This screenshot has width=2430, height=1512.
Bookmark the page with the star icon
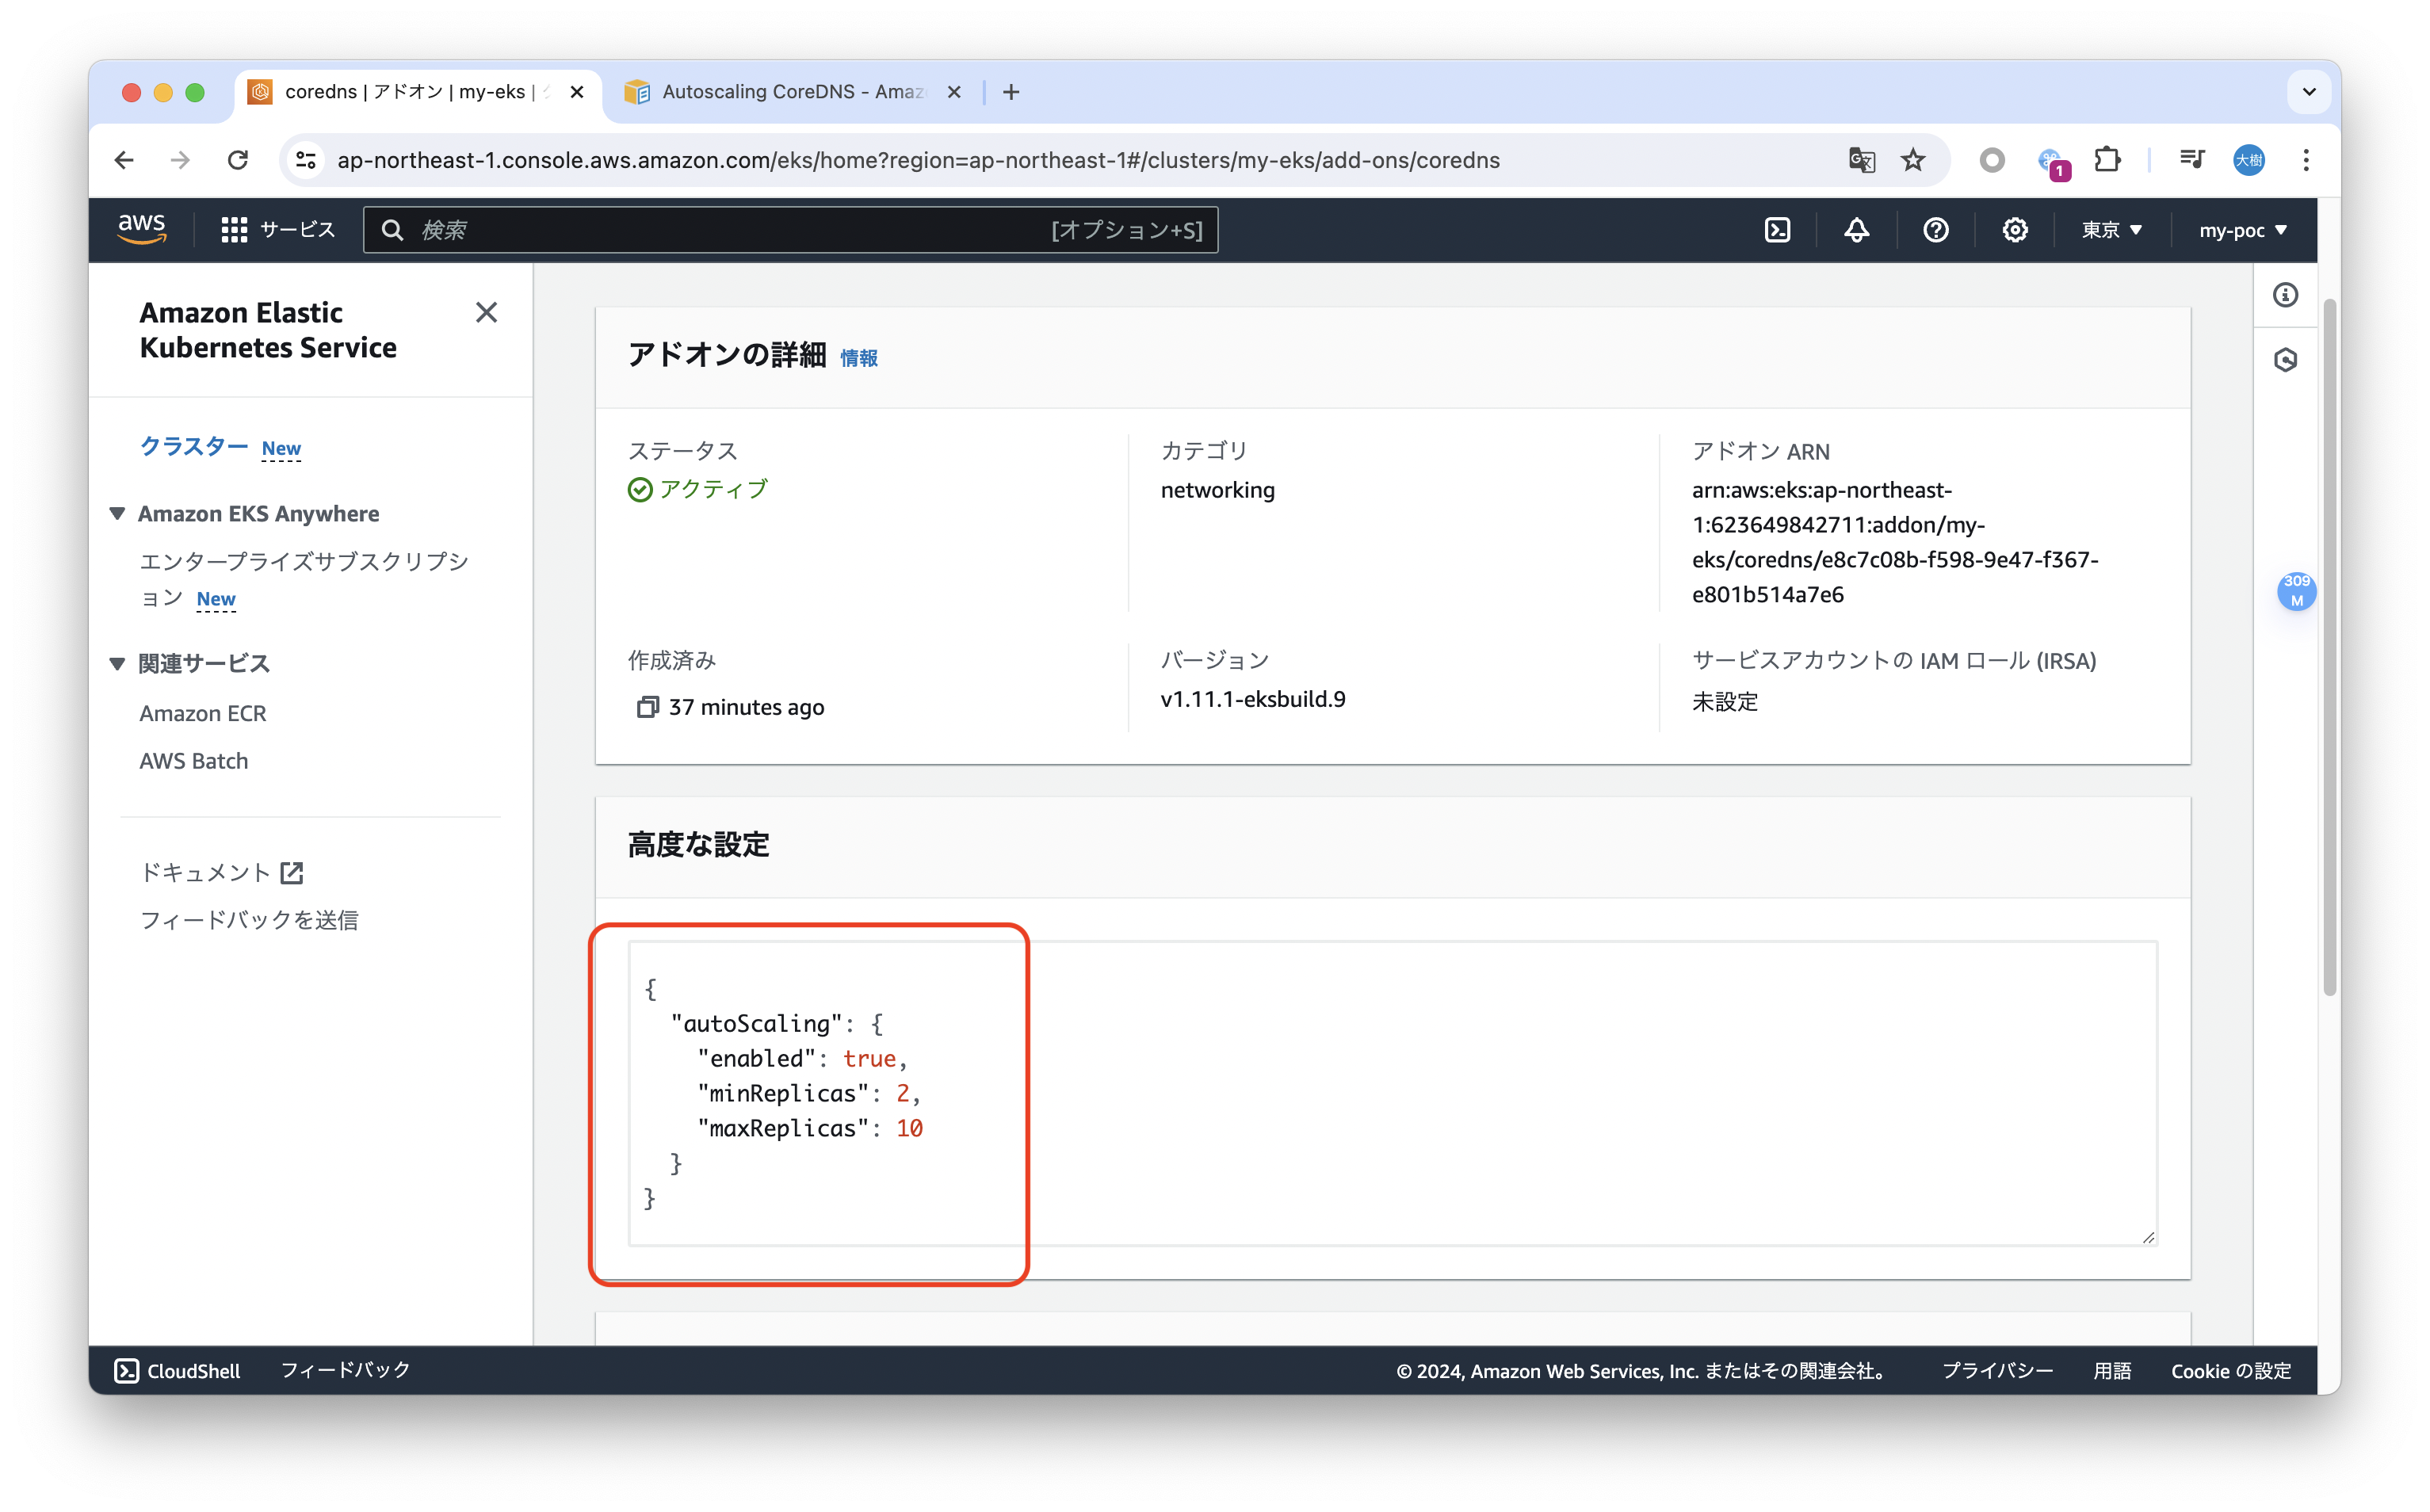[1913, 160]
